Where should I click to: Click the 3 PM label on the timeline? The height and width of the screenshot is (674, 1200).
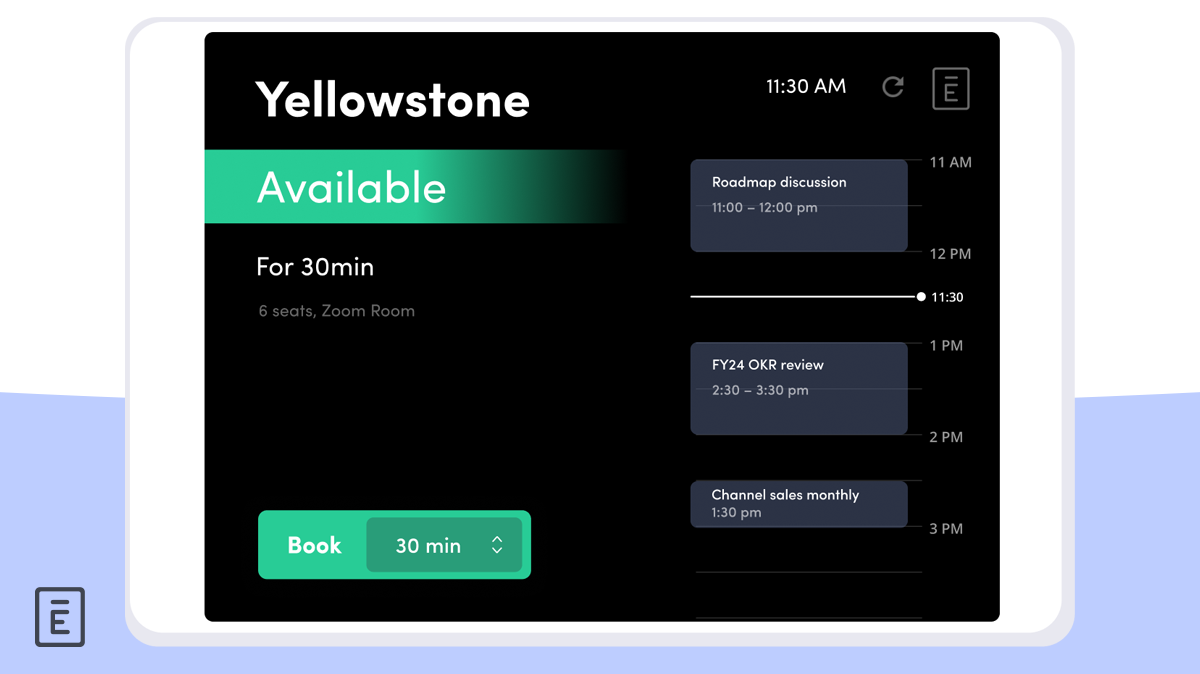point(944,528)
